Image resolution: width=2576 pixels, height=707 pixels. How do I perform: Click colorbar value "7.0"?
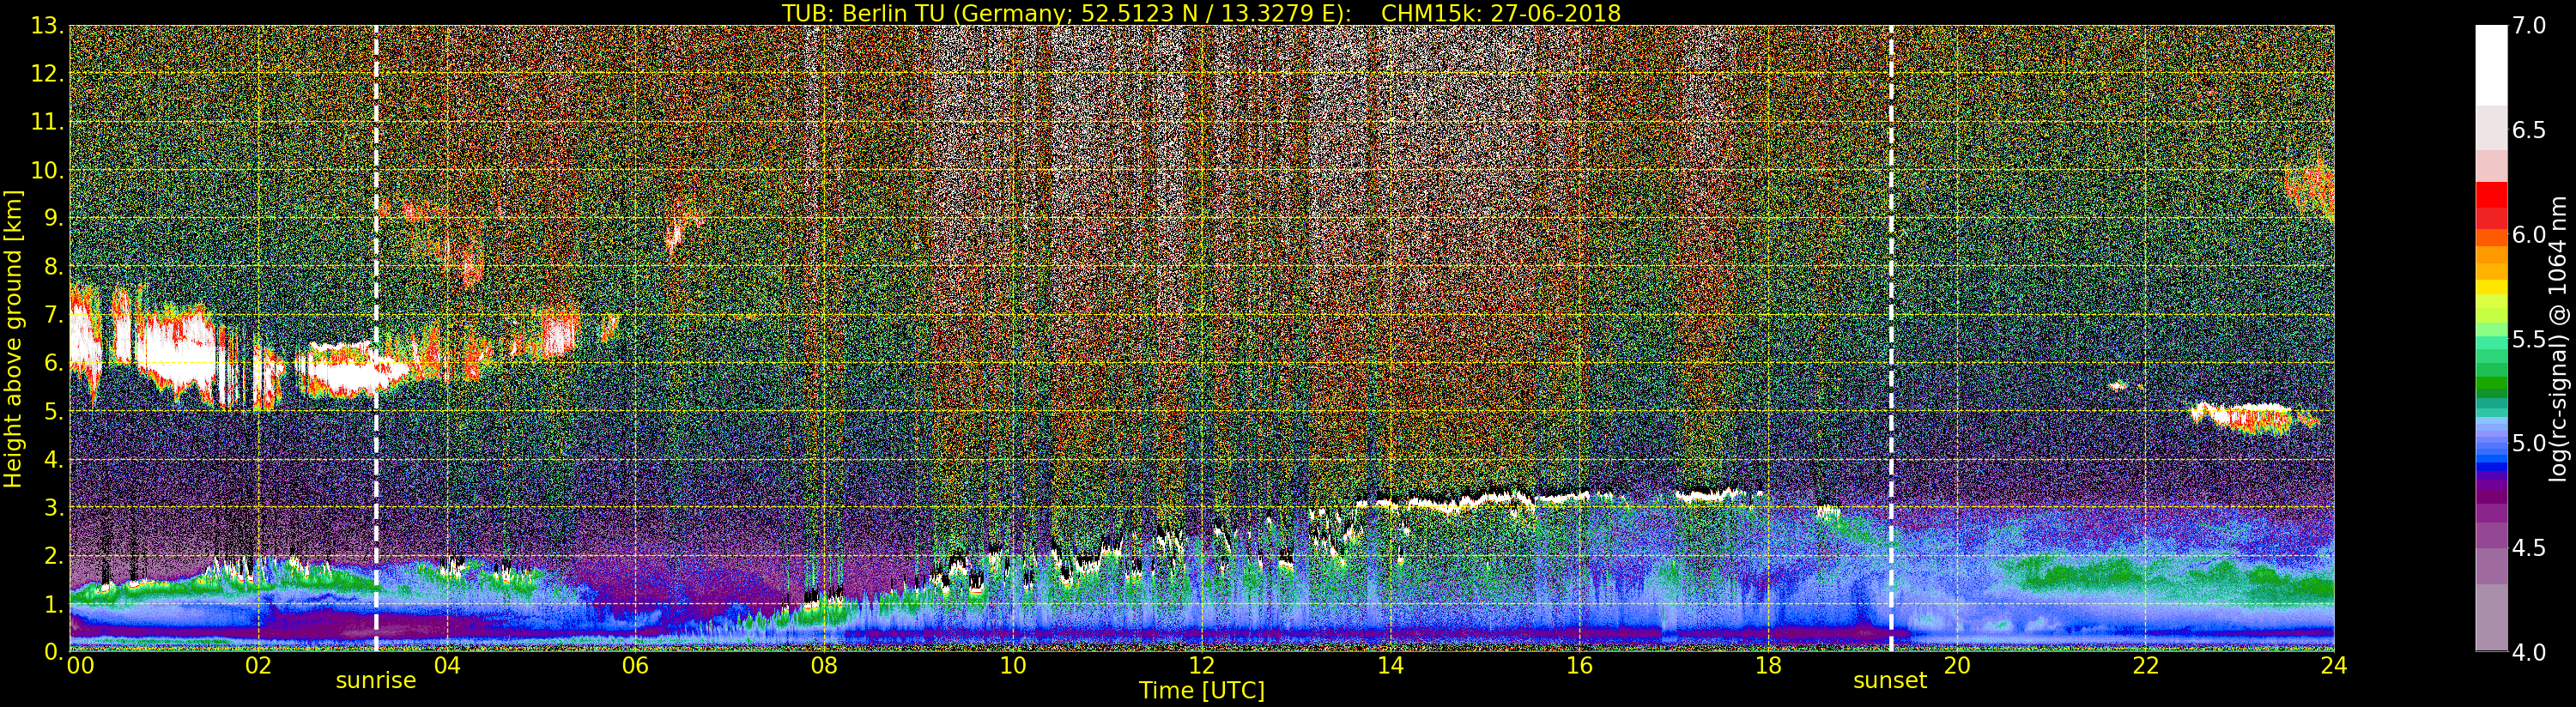[2529, 26]
